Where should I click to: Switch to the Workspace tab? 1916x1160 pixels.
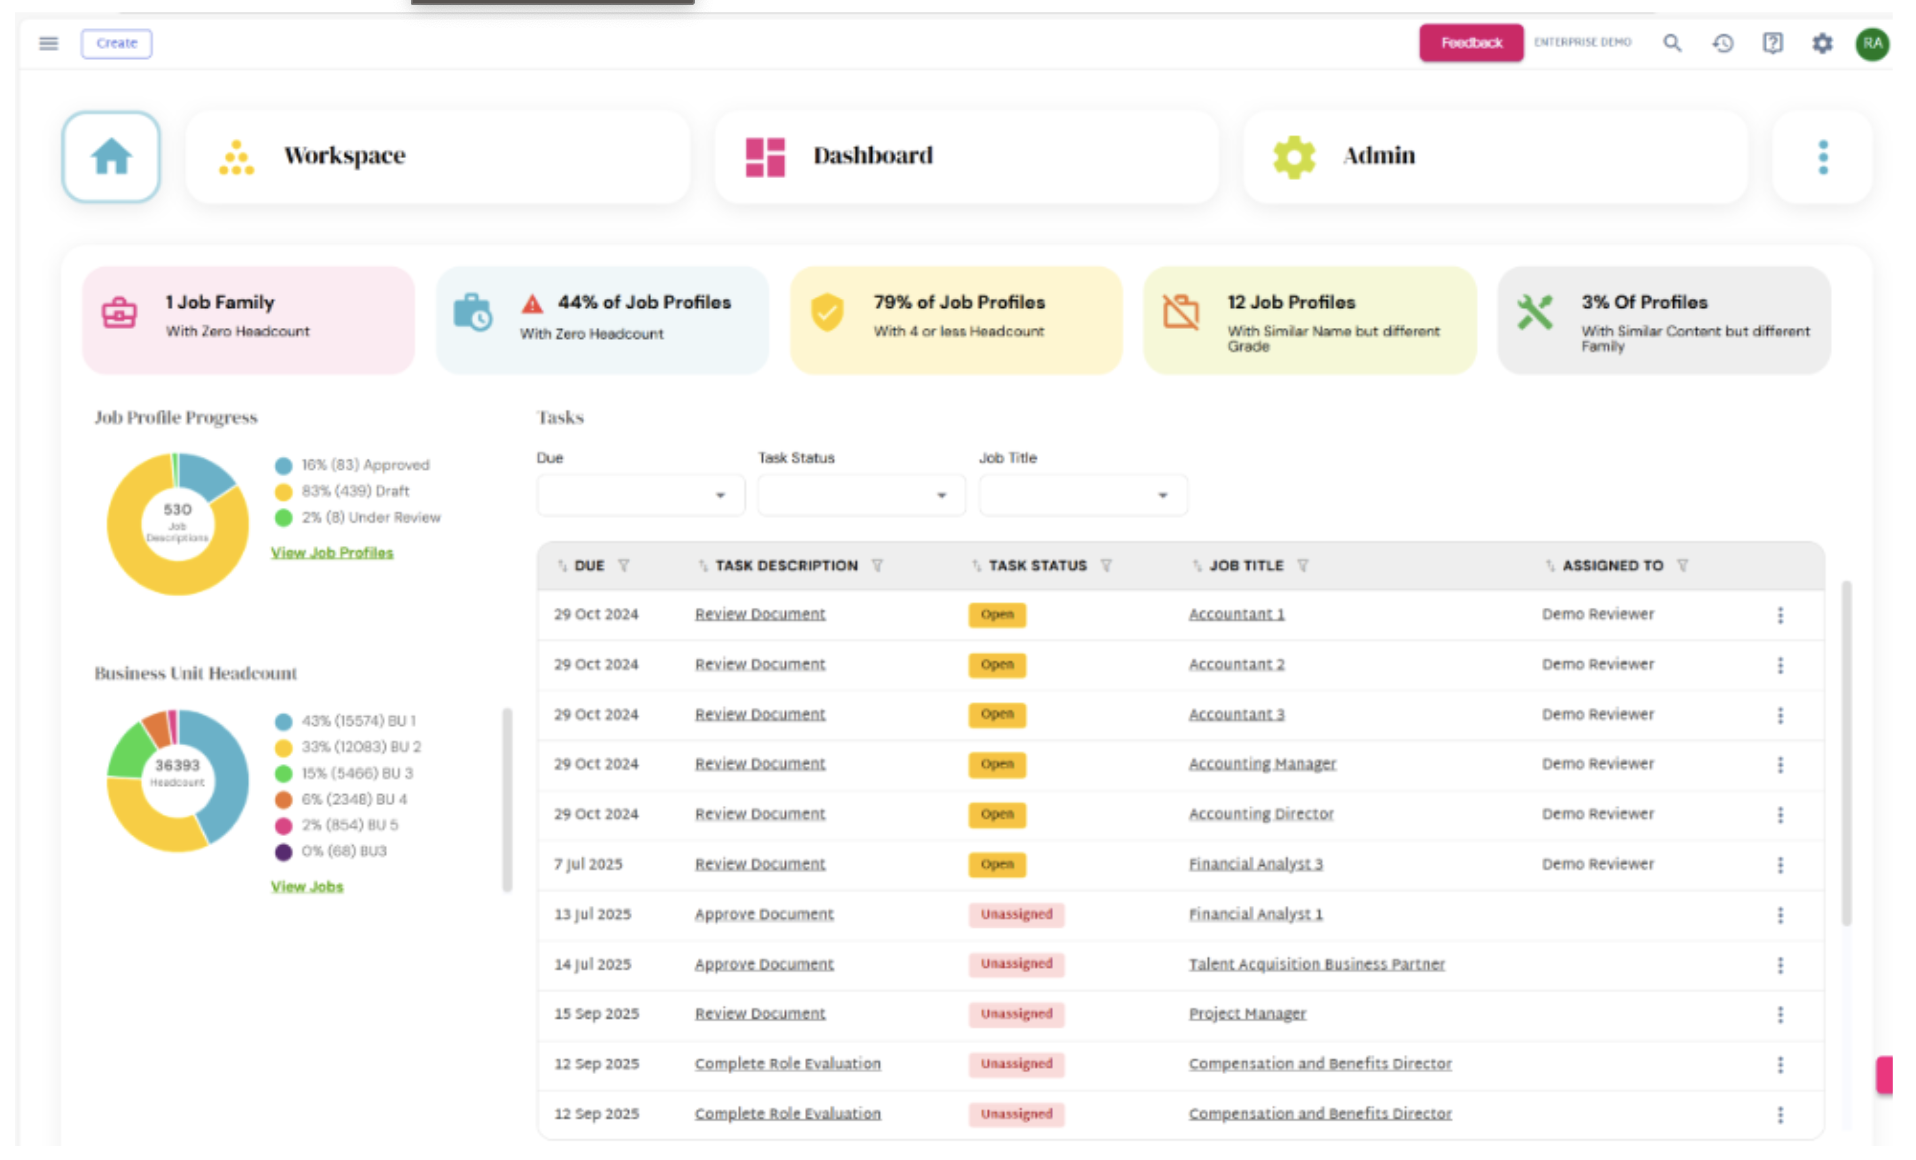[437, 157]
